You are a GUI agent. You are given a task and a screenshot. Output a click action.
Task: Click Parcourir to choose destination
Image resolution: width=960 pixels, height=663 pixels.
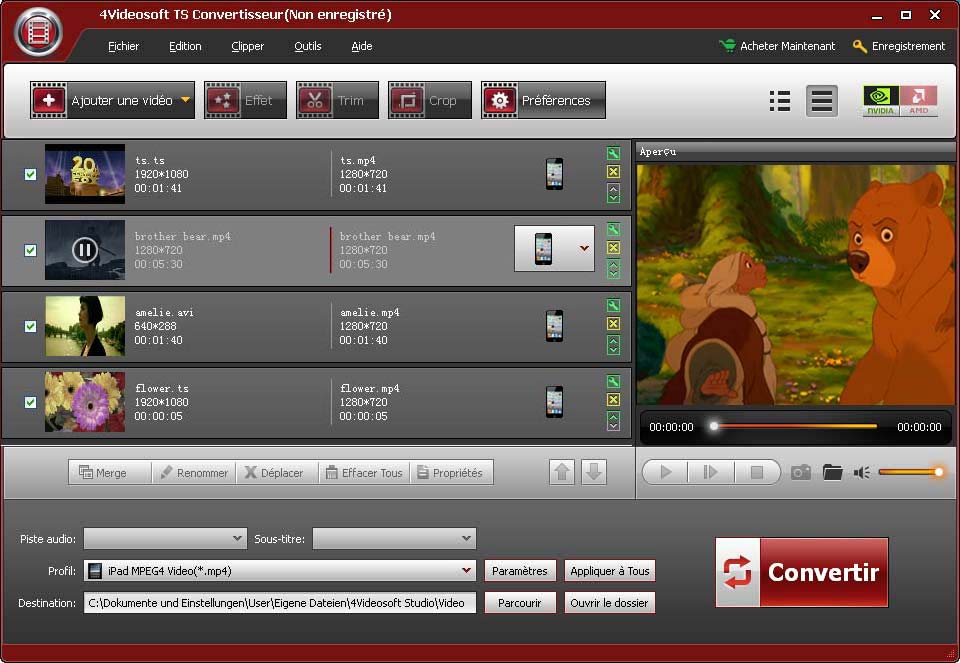coord(520,602)
